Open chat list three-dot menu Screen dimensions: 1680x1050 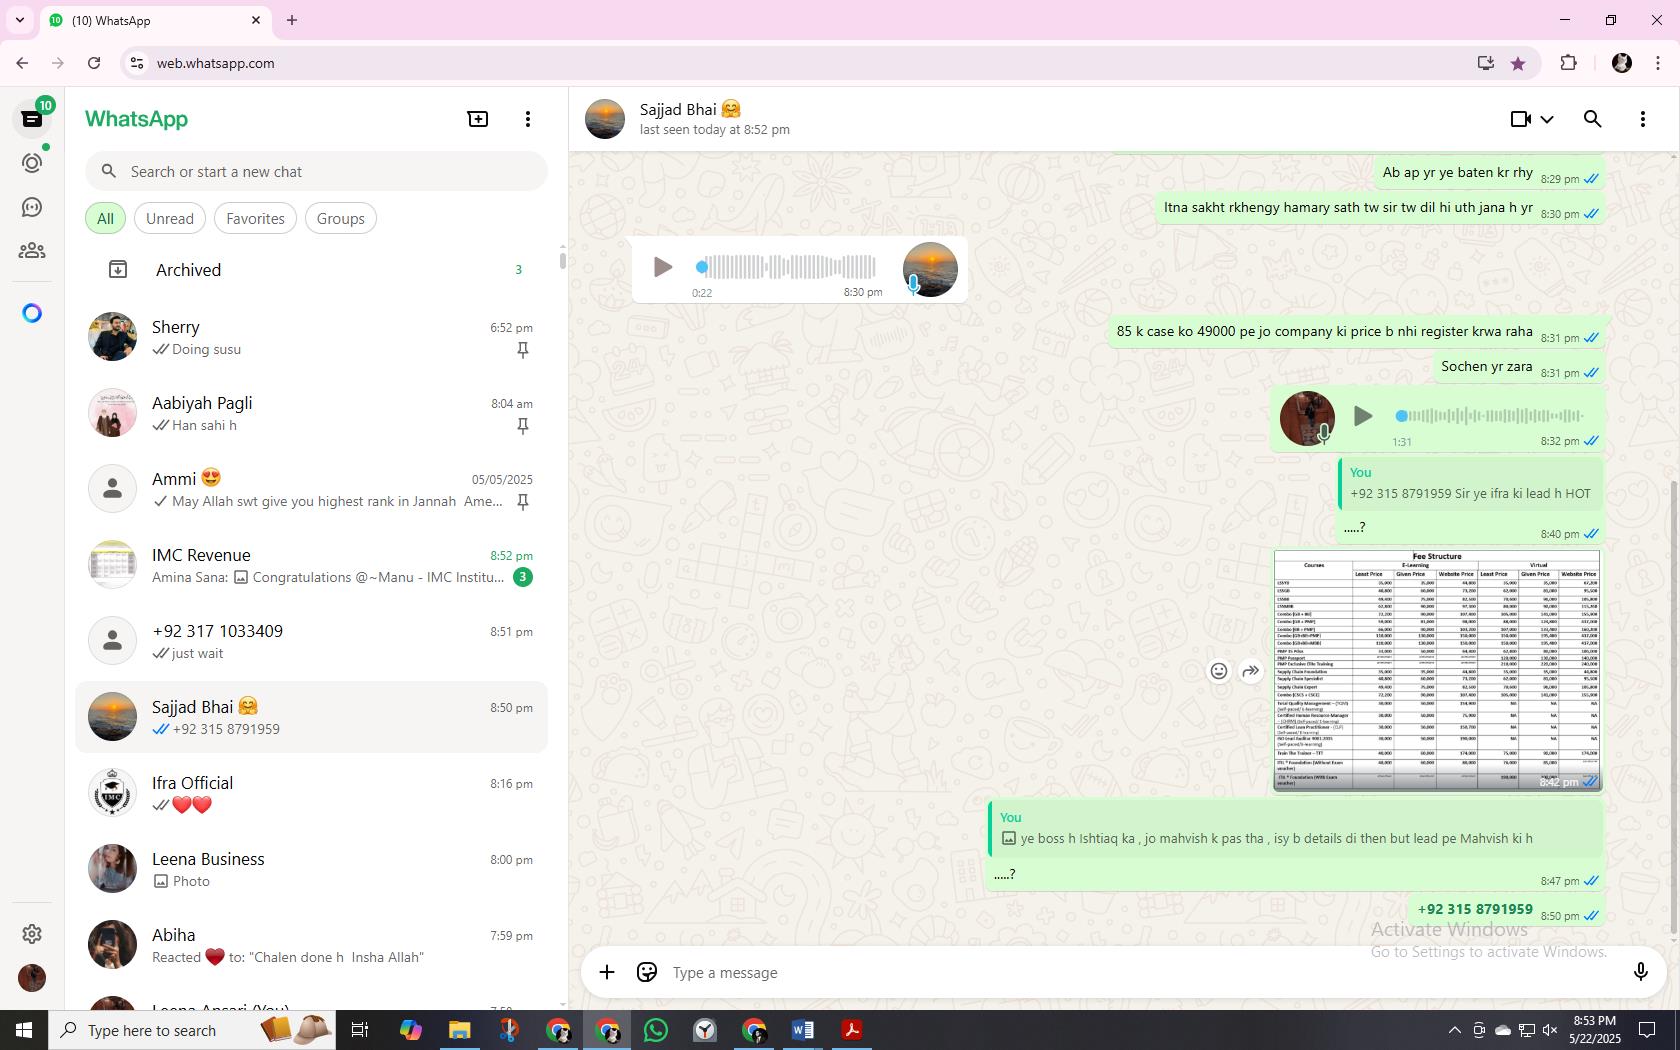(x=528, y=119)
